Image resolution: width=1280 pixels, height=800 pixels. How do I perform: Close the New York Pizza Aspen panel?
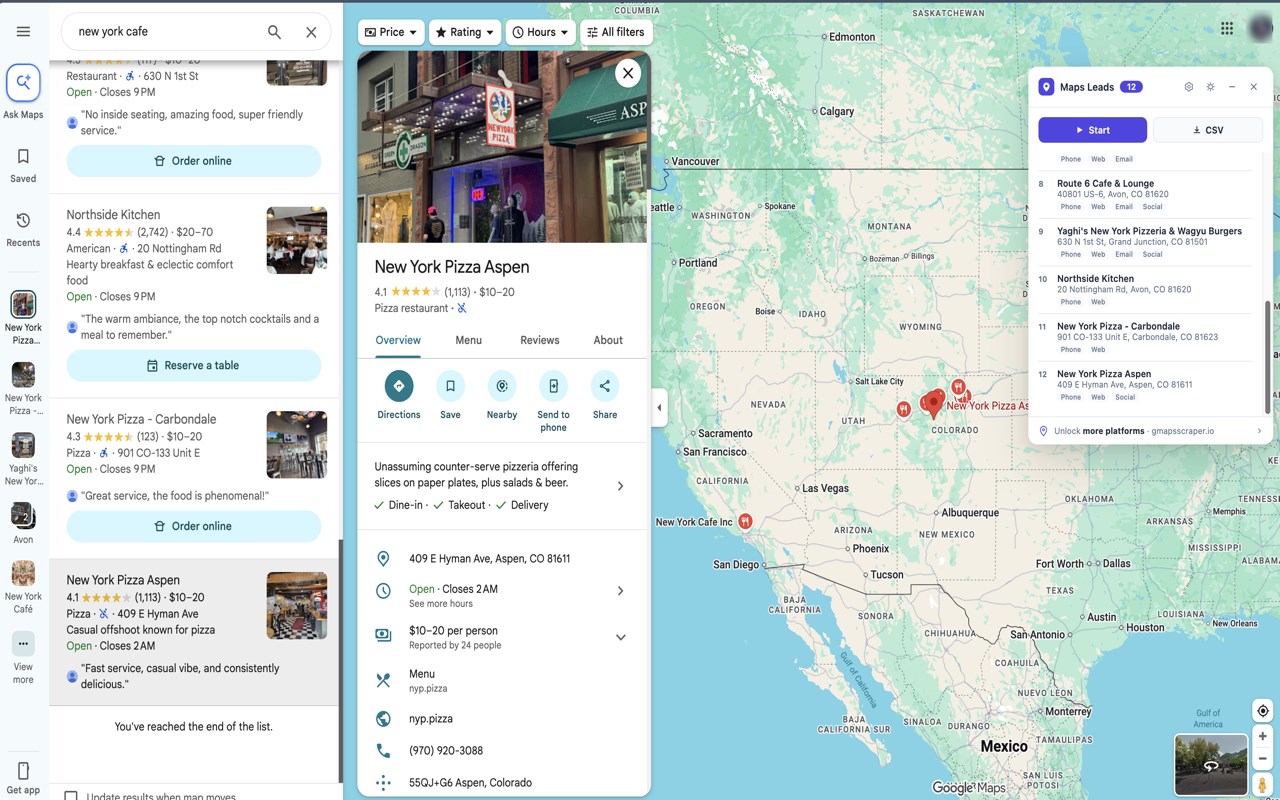628,72
